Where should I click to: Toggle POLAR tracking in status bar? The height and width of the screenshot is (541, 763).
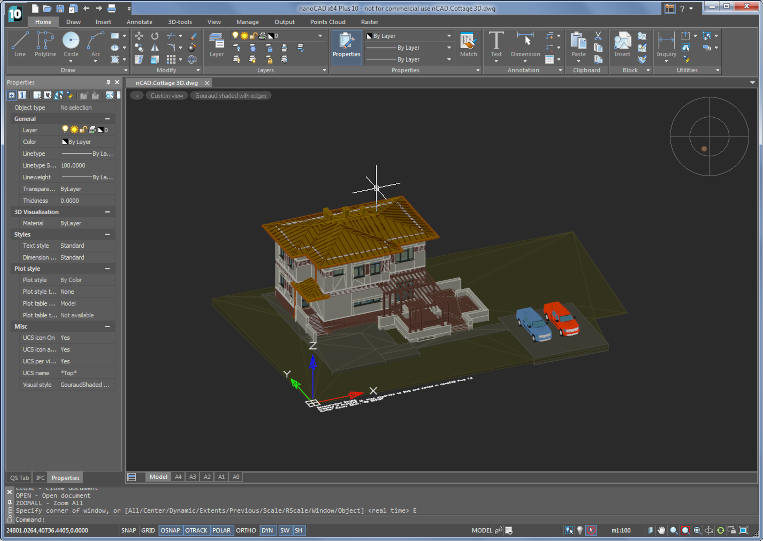[221, 530]
